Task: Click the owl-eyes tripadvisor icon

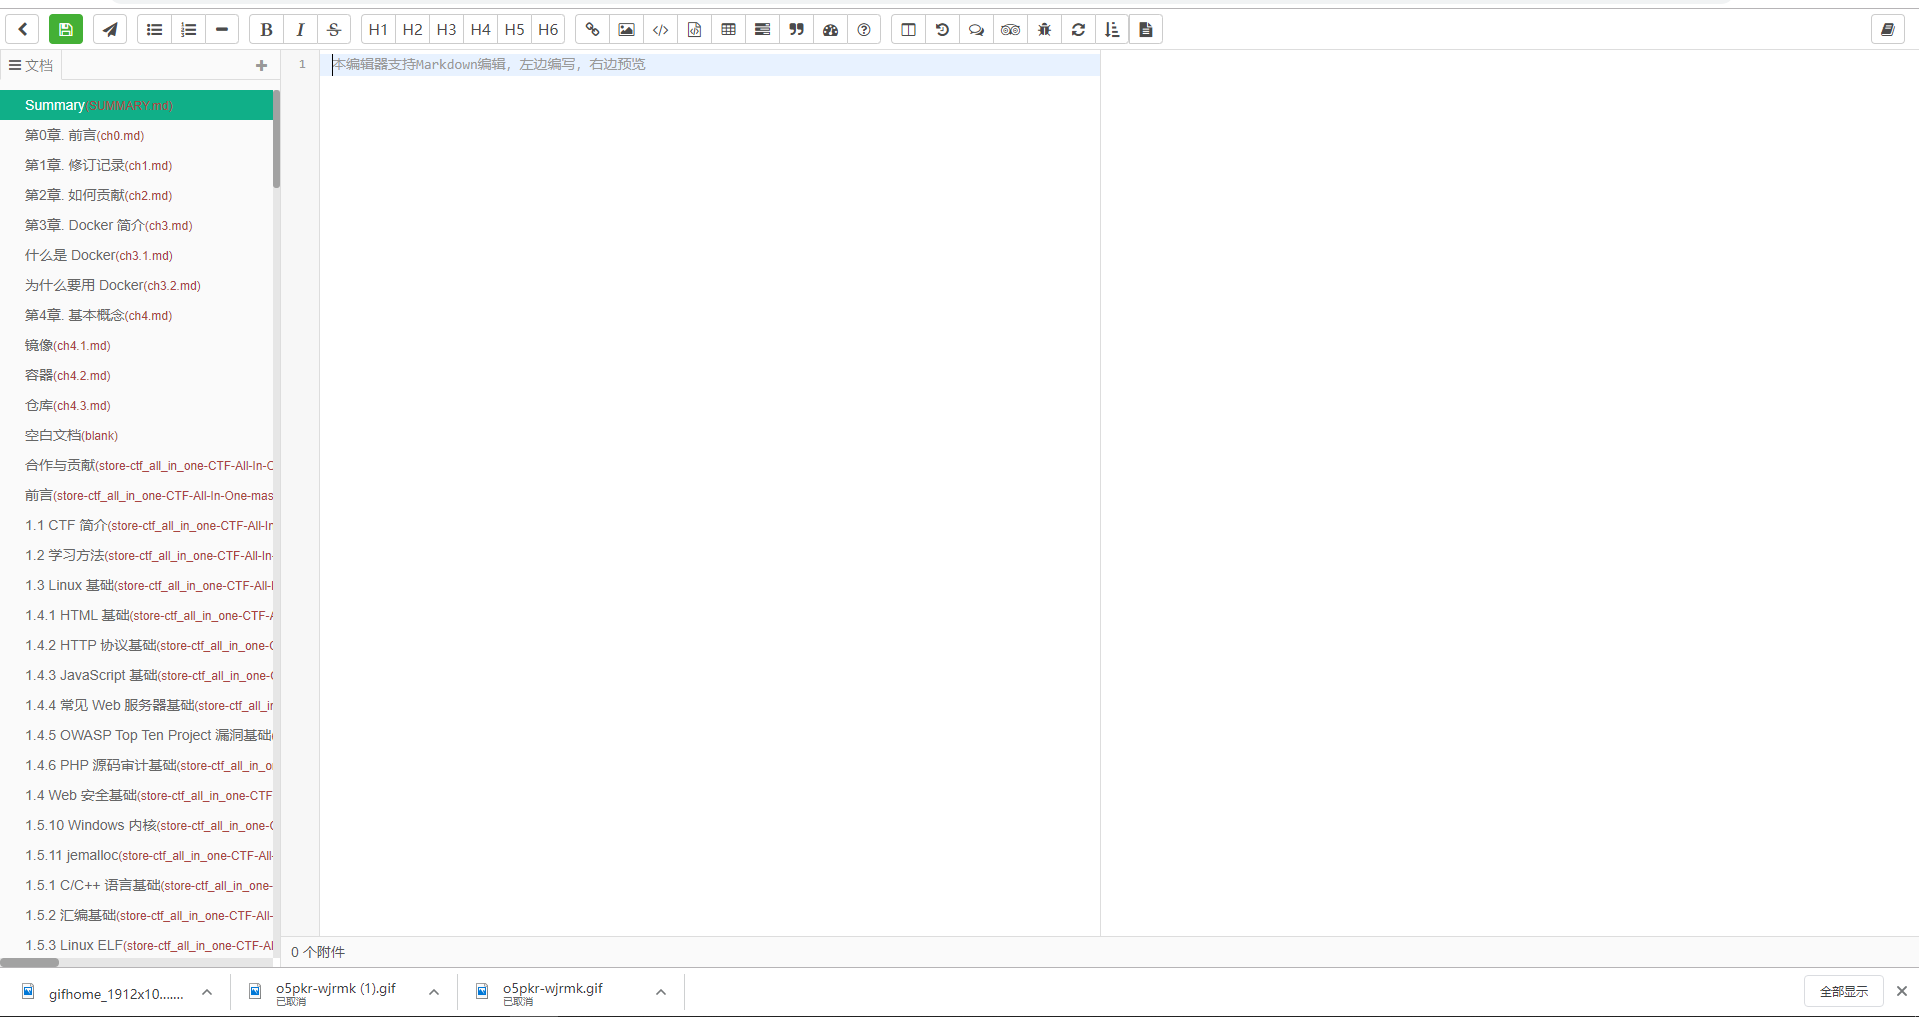Action: tap(1010, 30)
